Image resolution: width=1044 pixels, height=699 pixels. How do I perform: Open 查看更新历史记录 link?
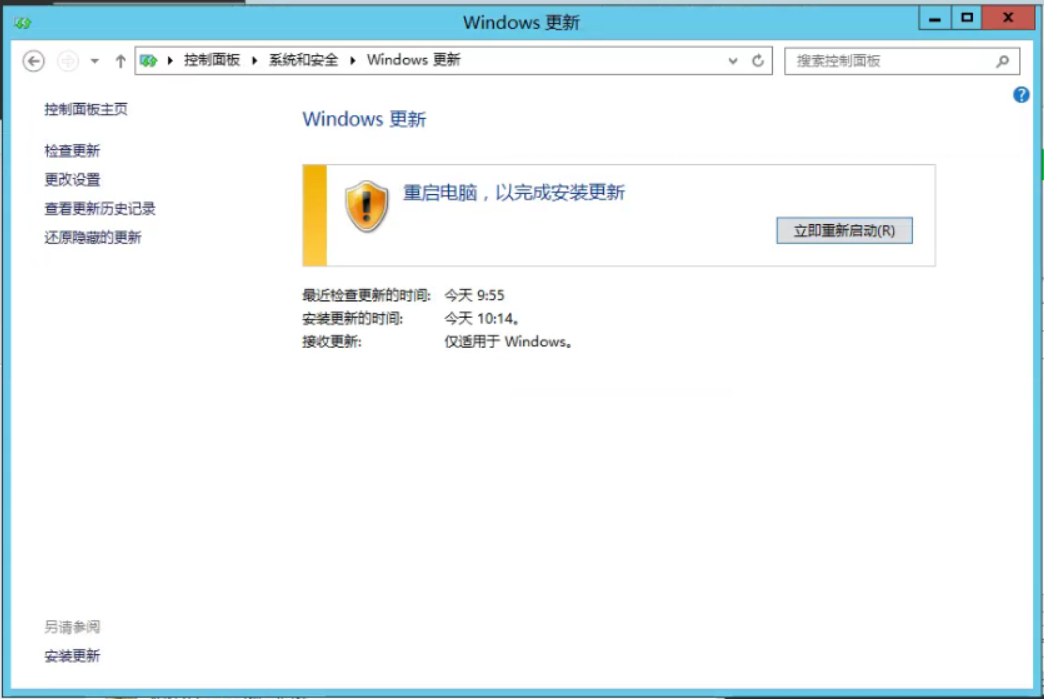(100, 209)
